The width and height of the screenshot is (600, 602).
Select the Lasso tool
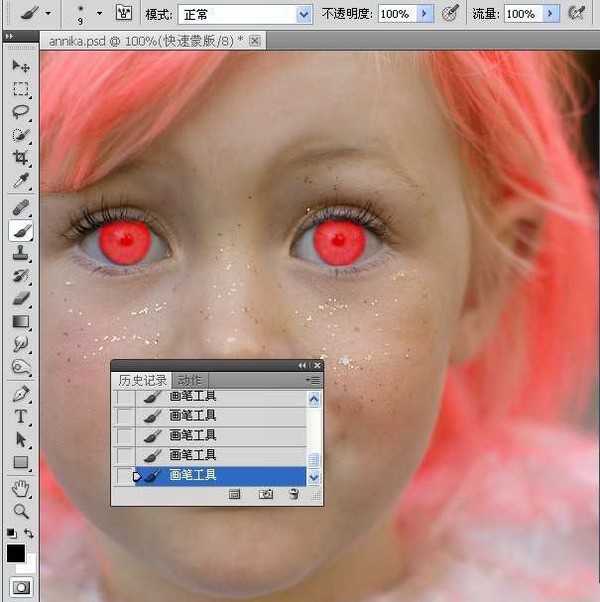click(x=20, y=112)
